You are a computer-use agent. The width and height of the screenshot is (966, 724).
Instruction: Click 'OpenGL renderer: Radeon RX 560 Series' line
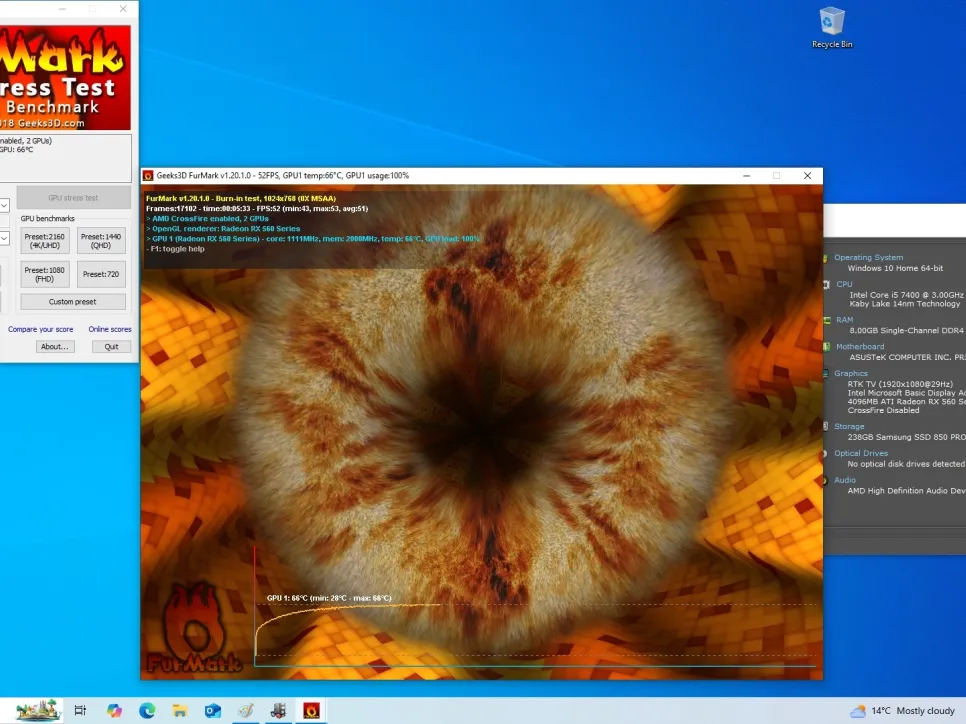223,229
